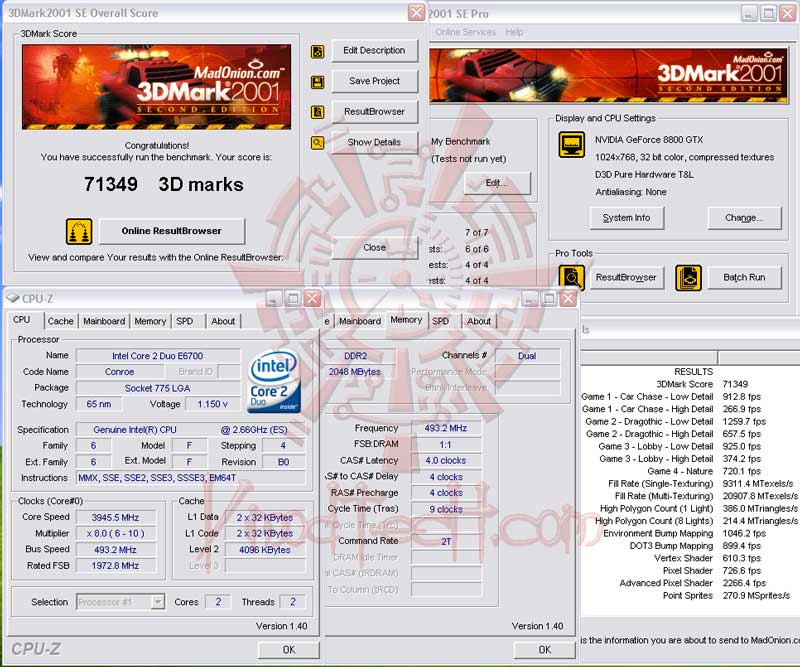Click the monitor icon in Display and CPU Settings

[x=572, y=145]
